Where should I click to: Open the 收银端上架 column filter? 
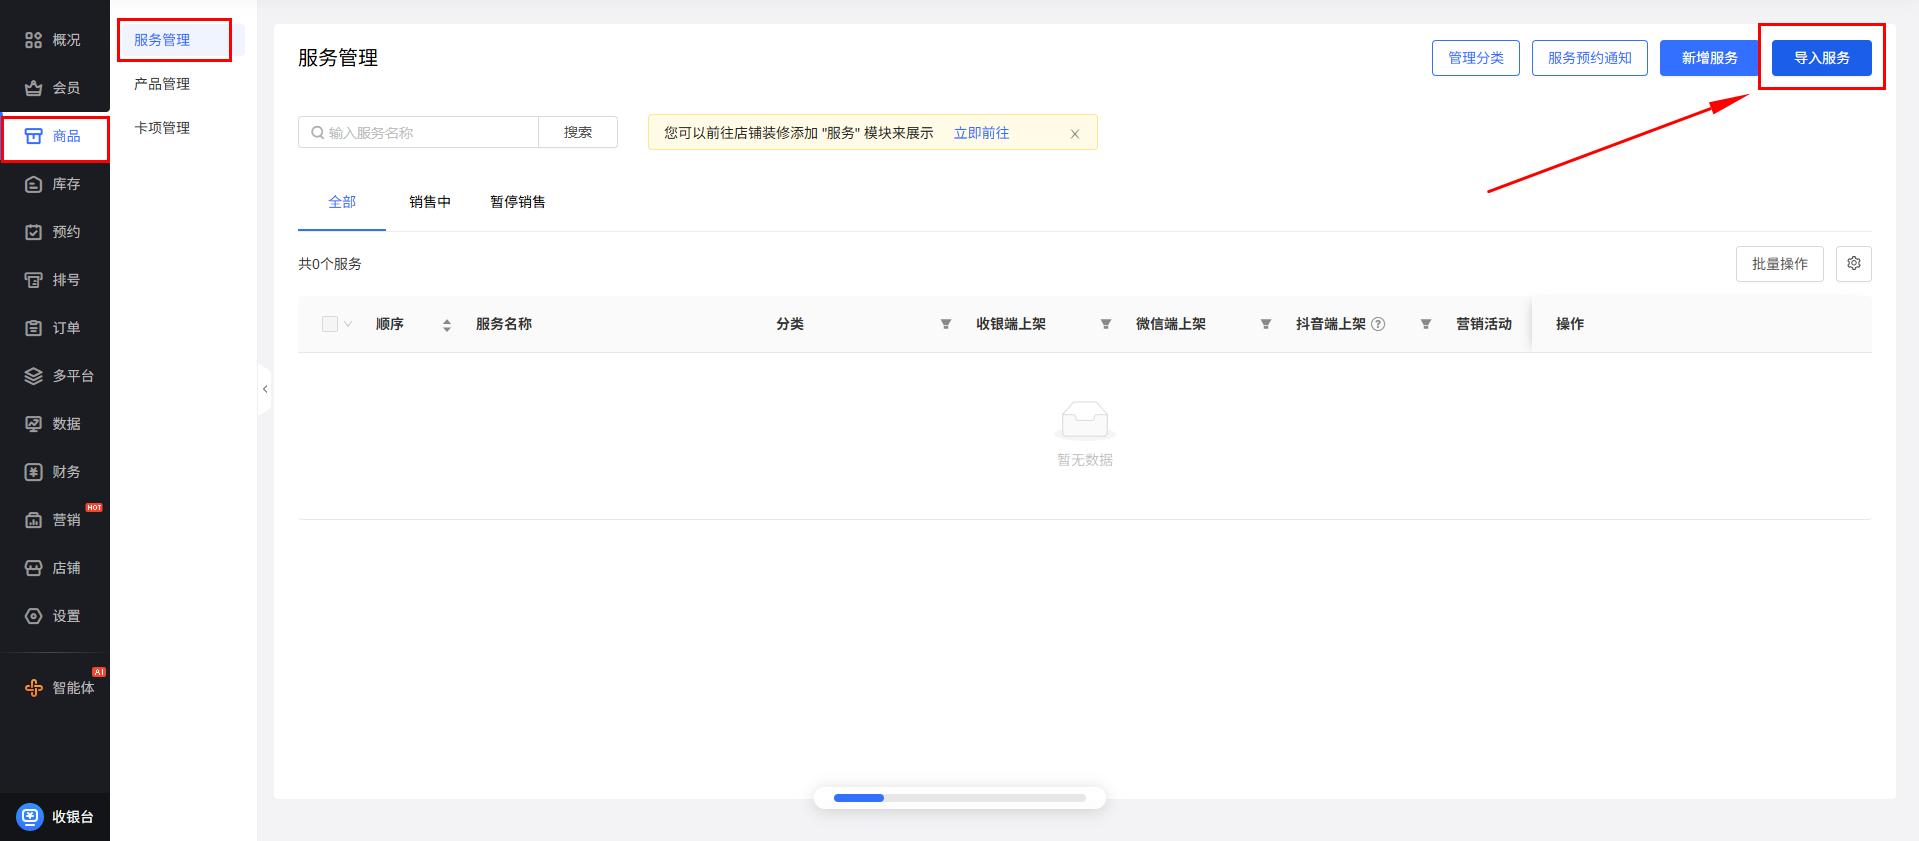coord(1105,324)
